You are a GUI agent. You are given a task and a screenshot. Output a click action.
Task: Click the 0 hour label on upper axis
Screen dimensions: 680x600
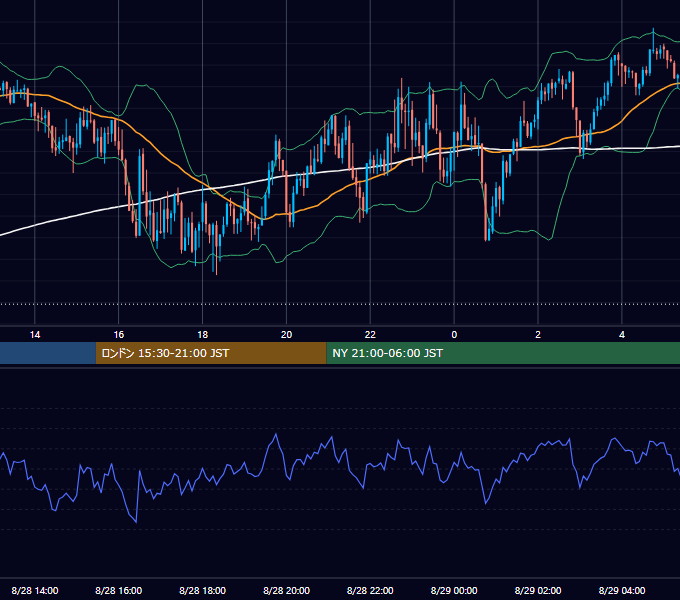pyautogui.click(x=454, y=335)
